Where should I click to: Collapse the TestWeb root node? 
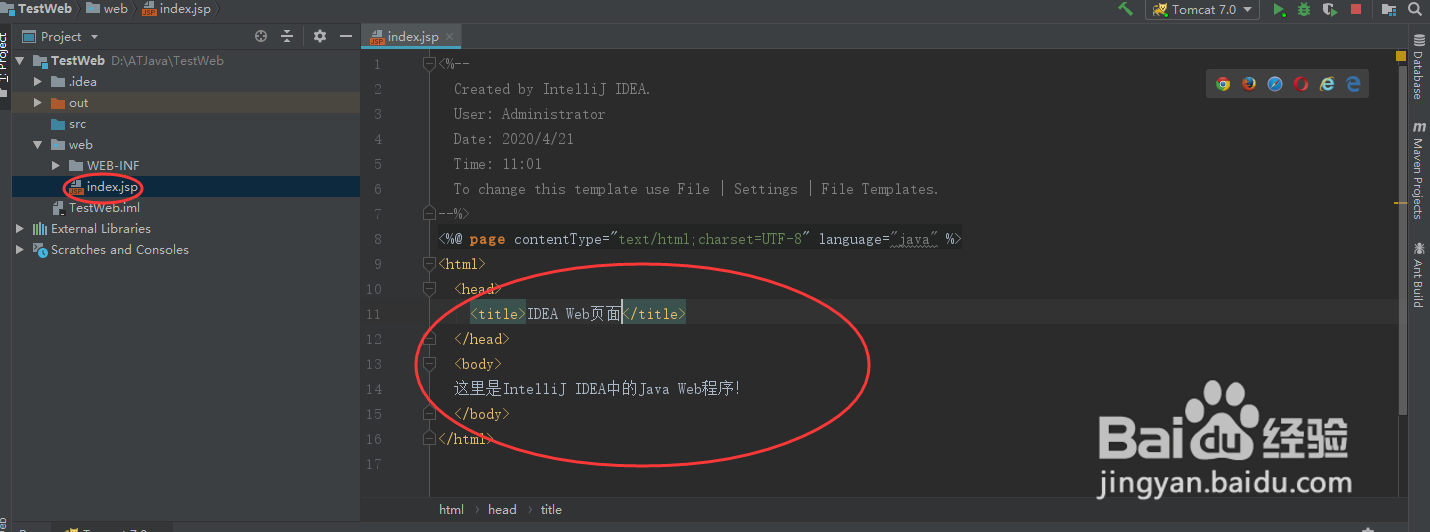pyautogui.click(x=20, y=60)
